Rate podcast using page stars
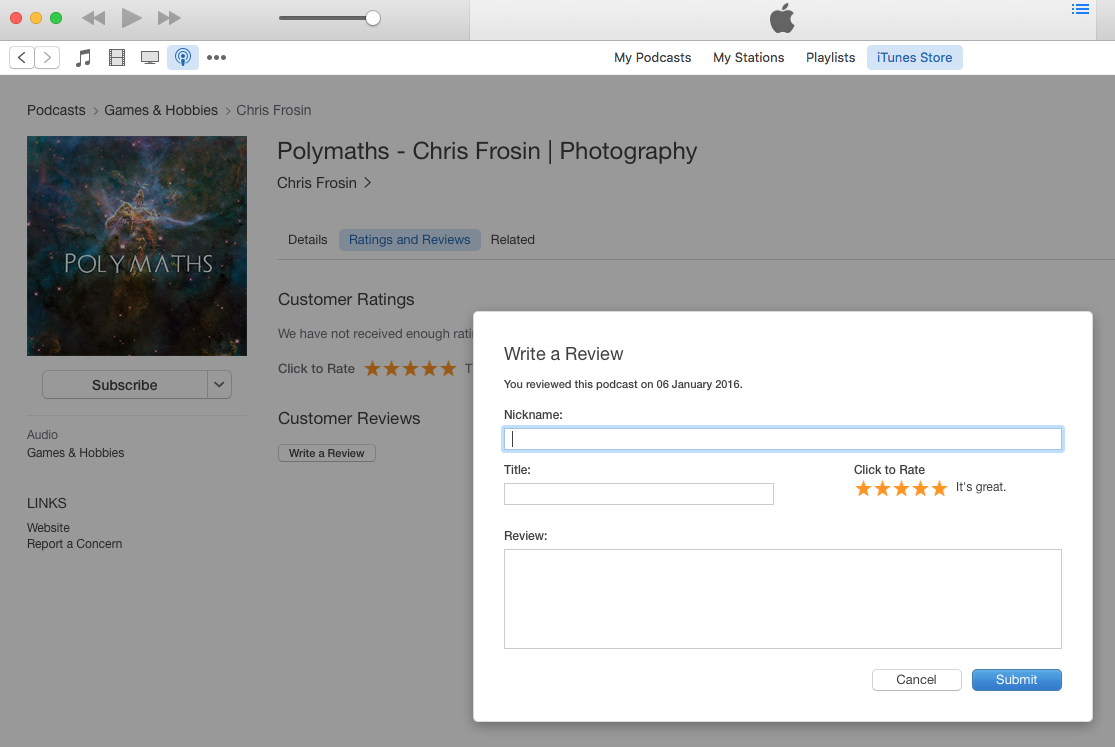Image resolution: width=1115 pixels, height=747 pixels. 410,369
